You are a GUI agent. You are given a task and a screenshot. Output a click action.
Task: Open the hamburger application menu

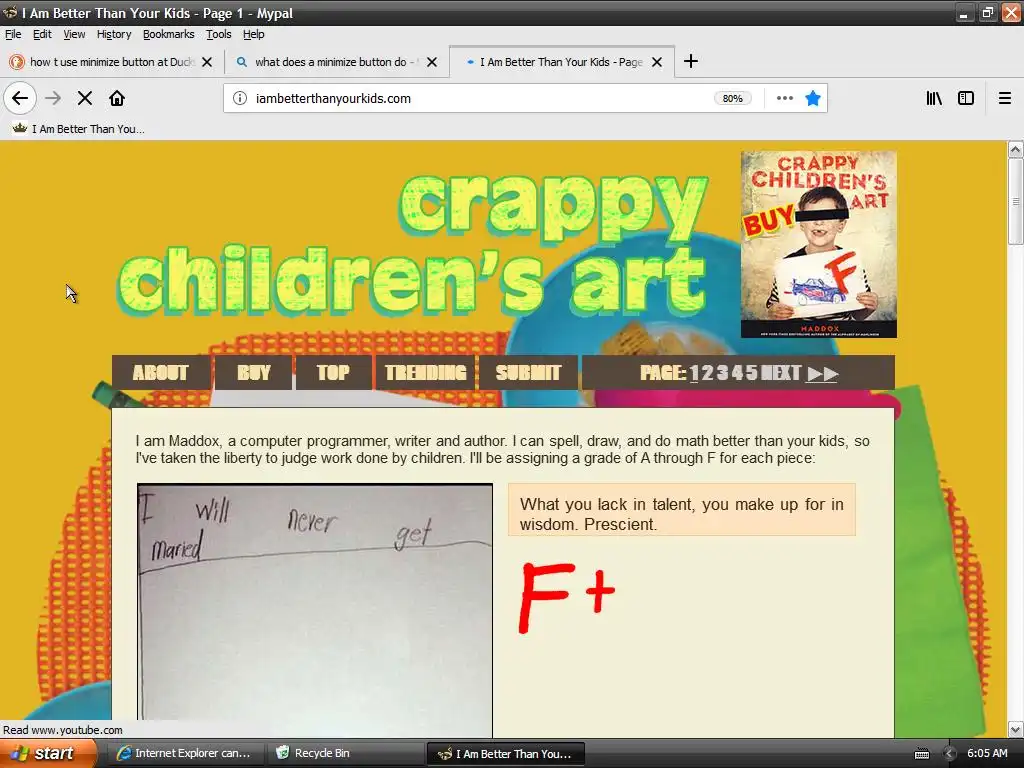point(1005,98)
